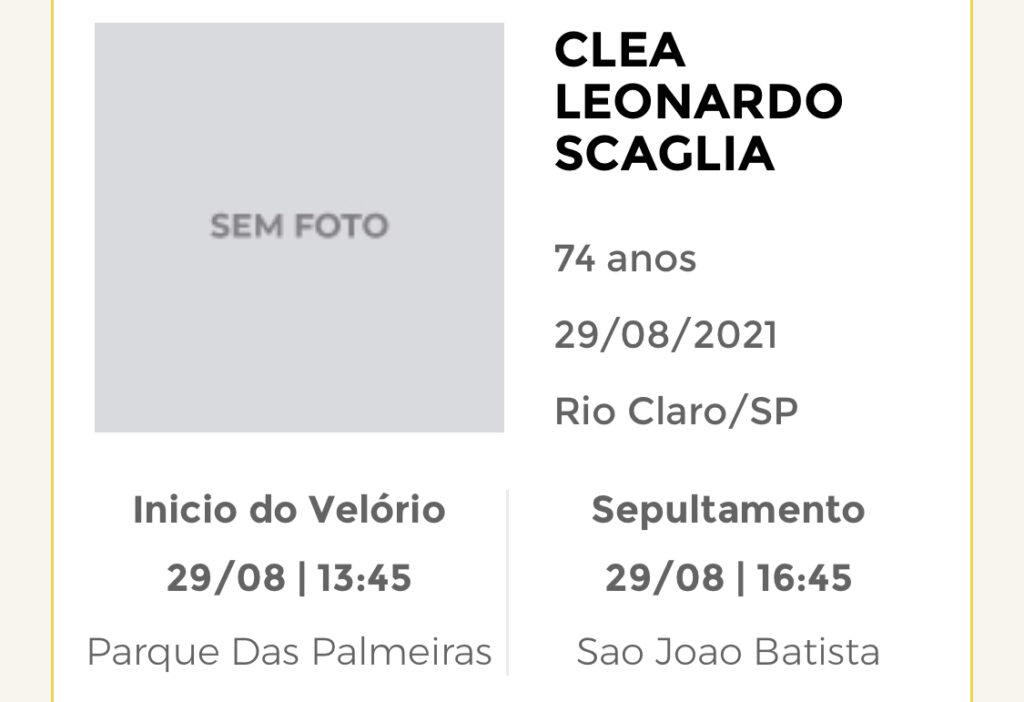The width and height of the screenshot is (1024, 702).
Task: Click the wake time 29/08 | 13:45
Action: click(289, 578)
